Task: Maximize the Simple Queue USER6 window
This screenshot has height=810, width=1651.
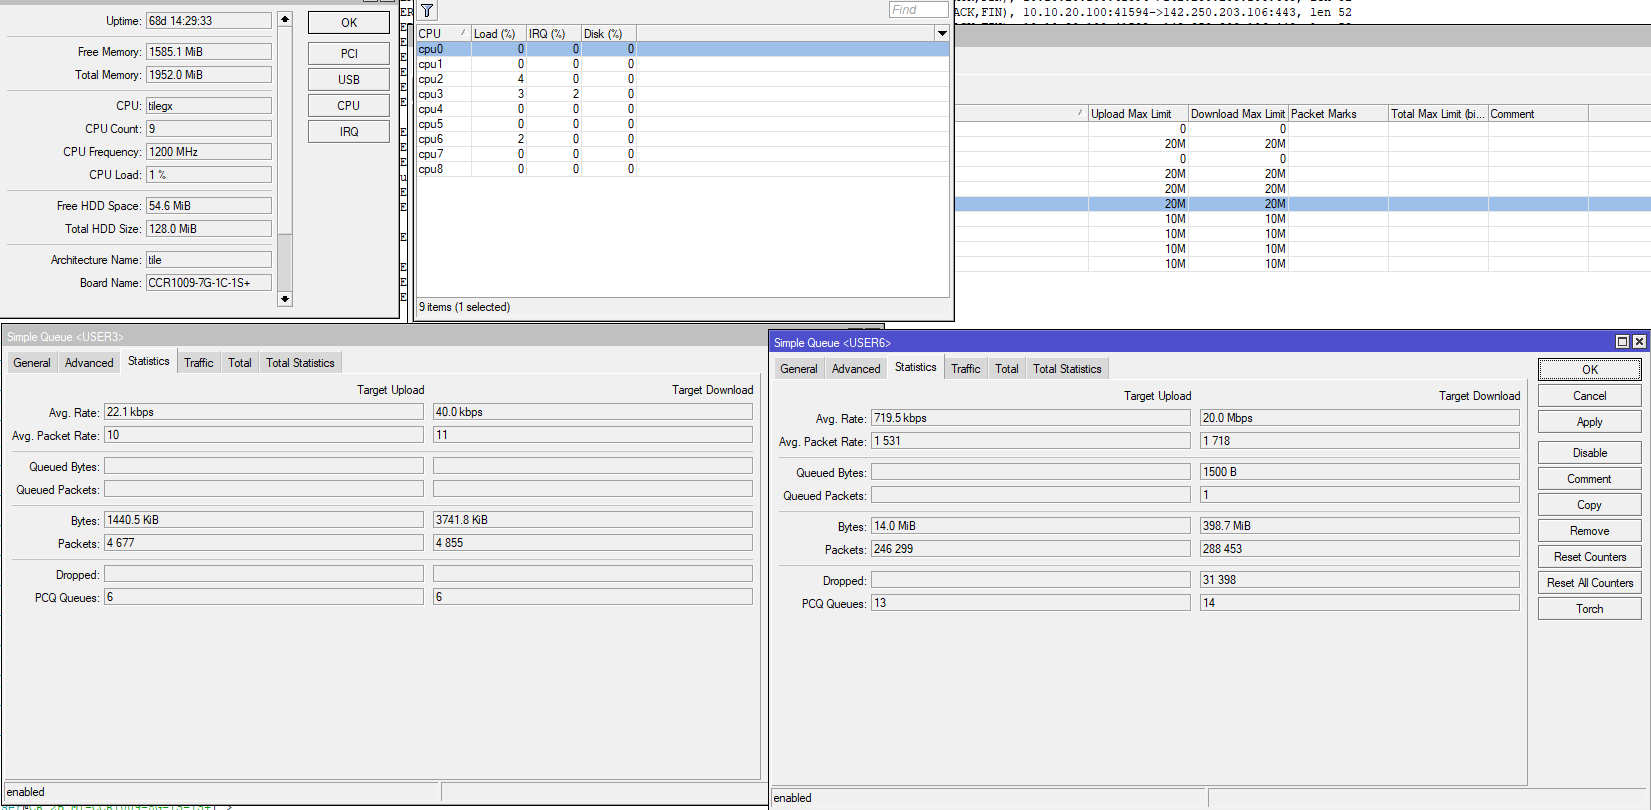Action: 1622,342
